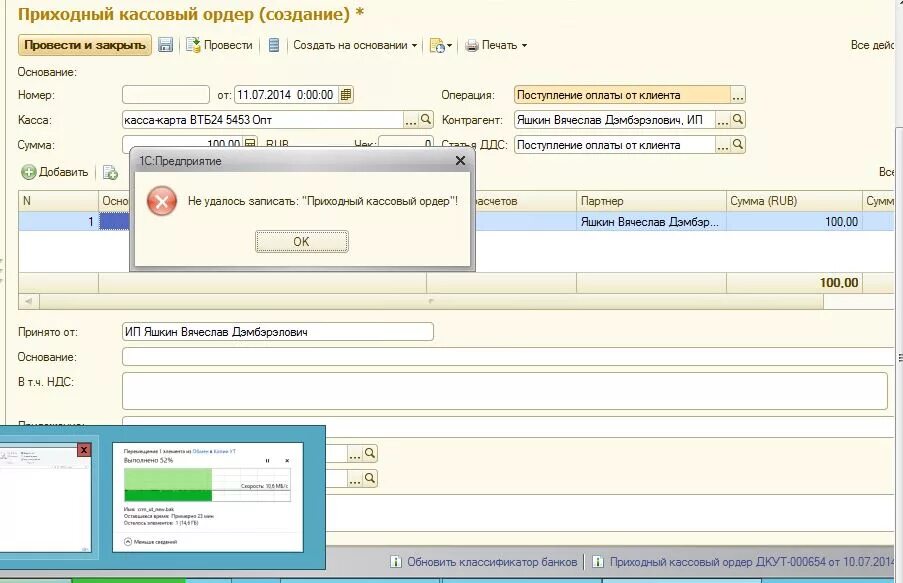
Task: Open the Создать на основании dropdown
Action: point(355,45)
